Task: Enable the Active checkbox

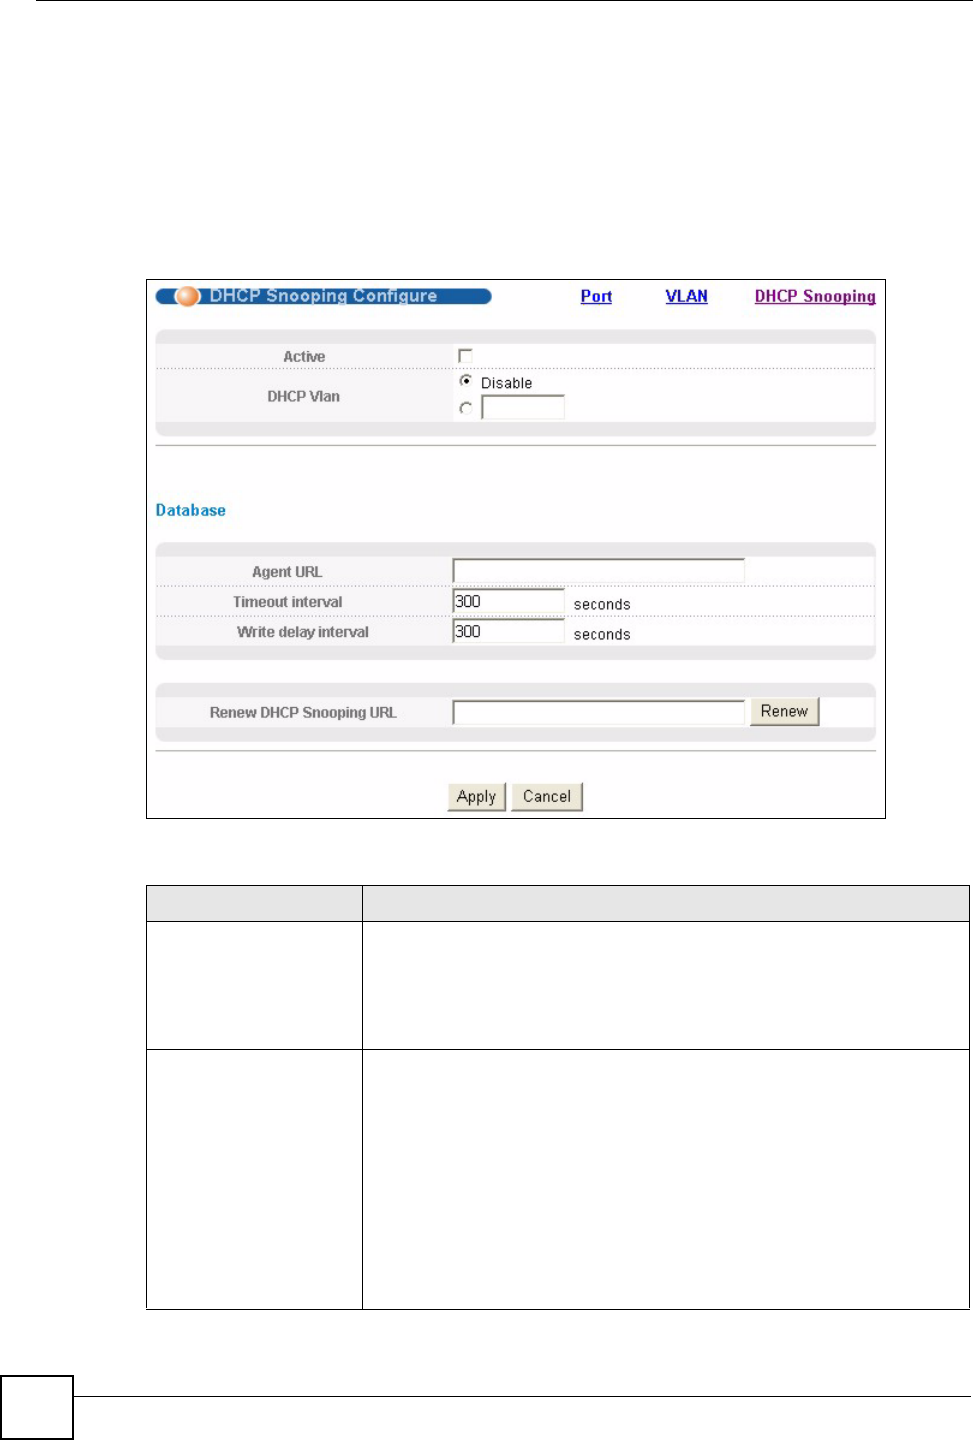Action: 465,356
